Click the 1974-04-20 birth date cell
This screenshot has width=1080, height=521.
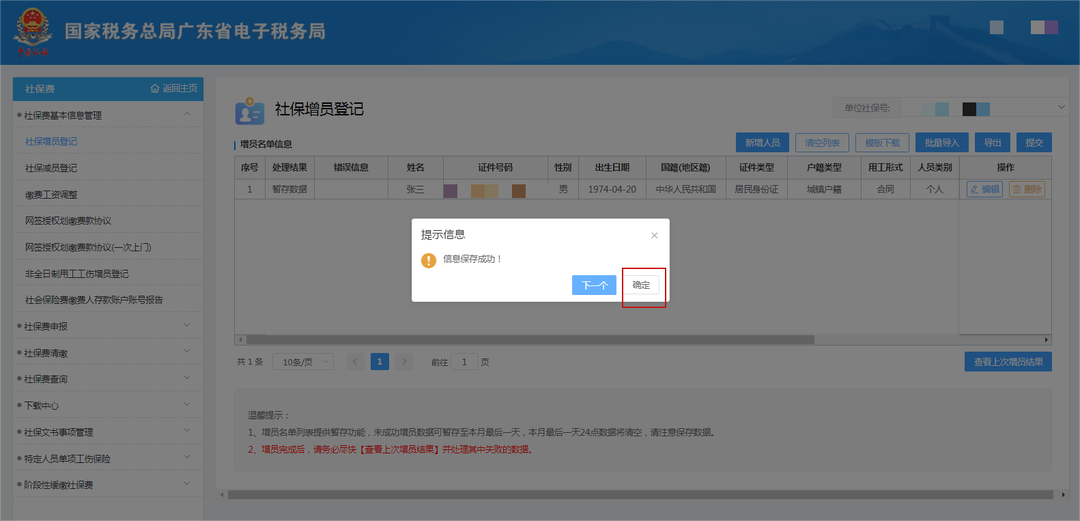pos(612,189)
